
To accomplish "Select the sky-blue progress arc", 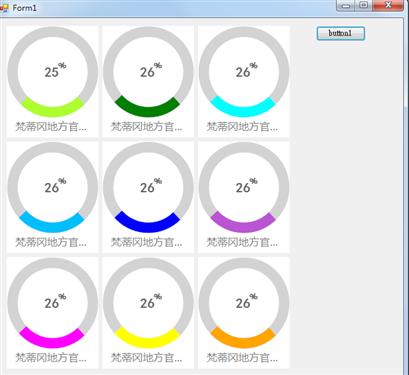I will (52, 224).
